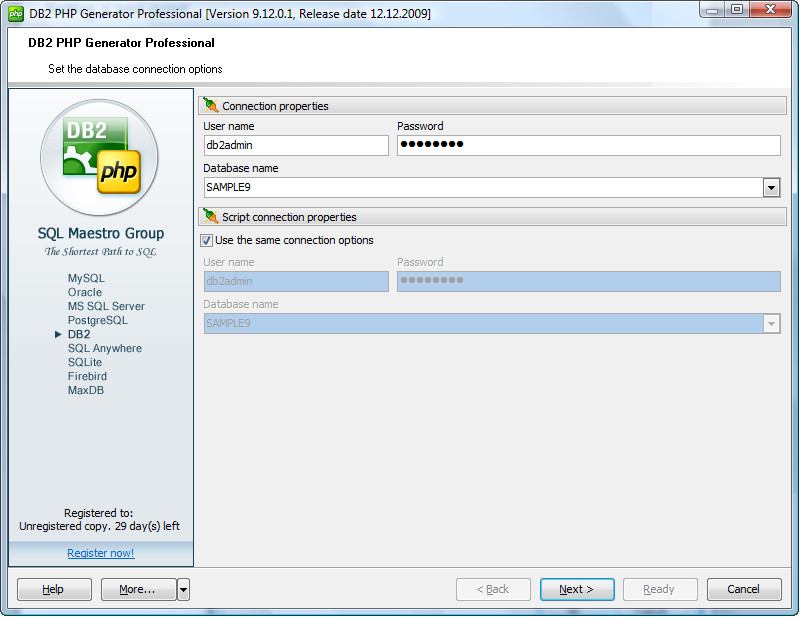The image size is (800, 619).
Task: Open the More button dropdown arrow
Action: 183,590
